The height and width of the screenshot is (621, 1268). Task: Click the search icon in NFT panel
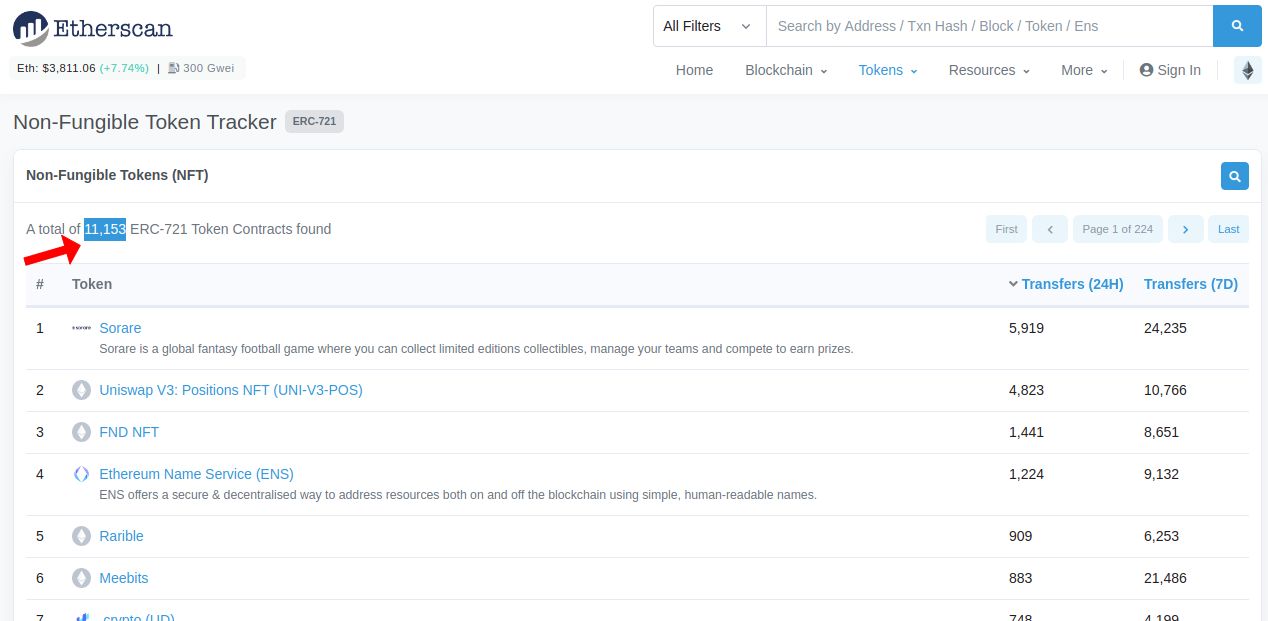click(1235, 176)
